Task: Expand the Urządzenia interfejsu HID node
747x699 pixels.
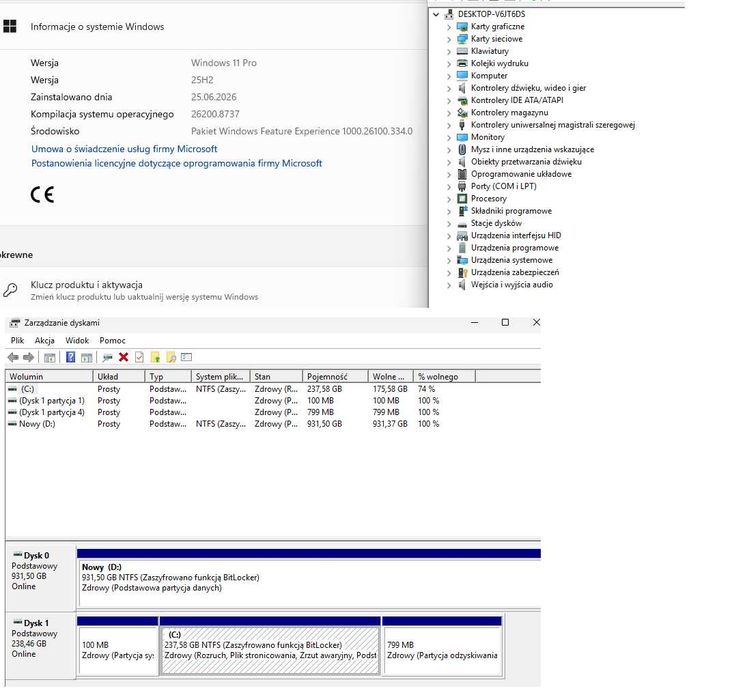Action: pyautogui.click(x=449, y=236)
